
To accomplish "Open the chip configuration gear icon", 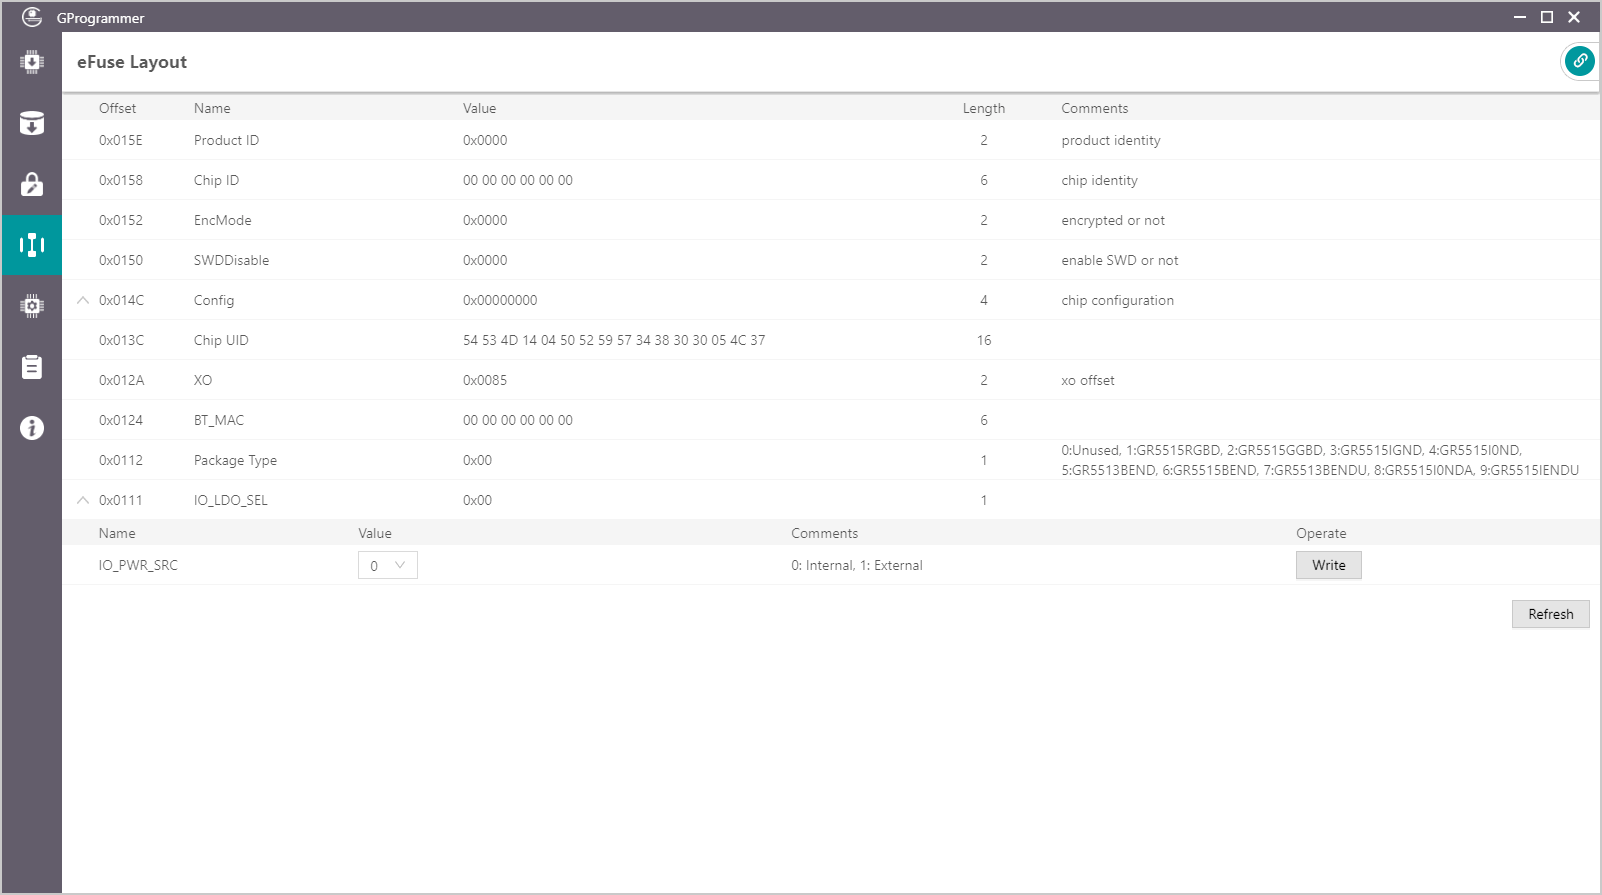I will pyautogui.click(x=32, y=306).
